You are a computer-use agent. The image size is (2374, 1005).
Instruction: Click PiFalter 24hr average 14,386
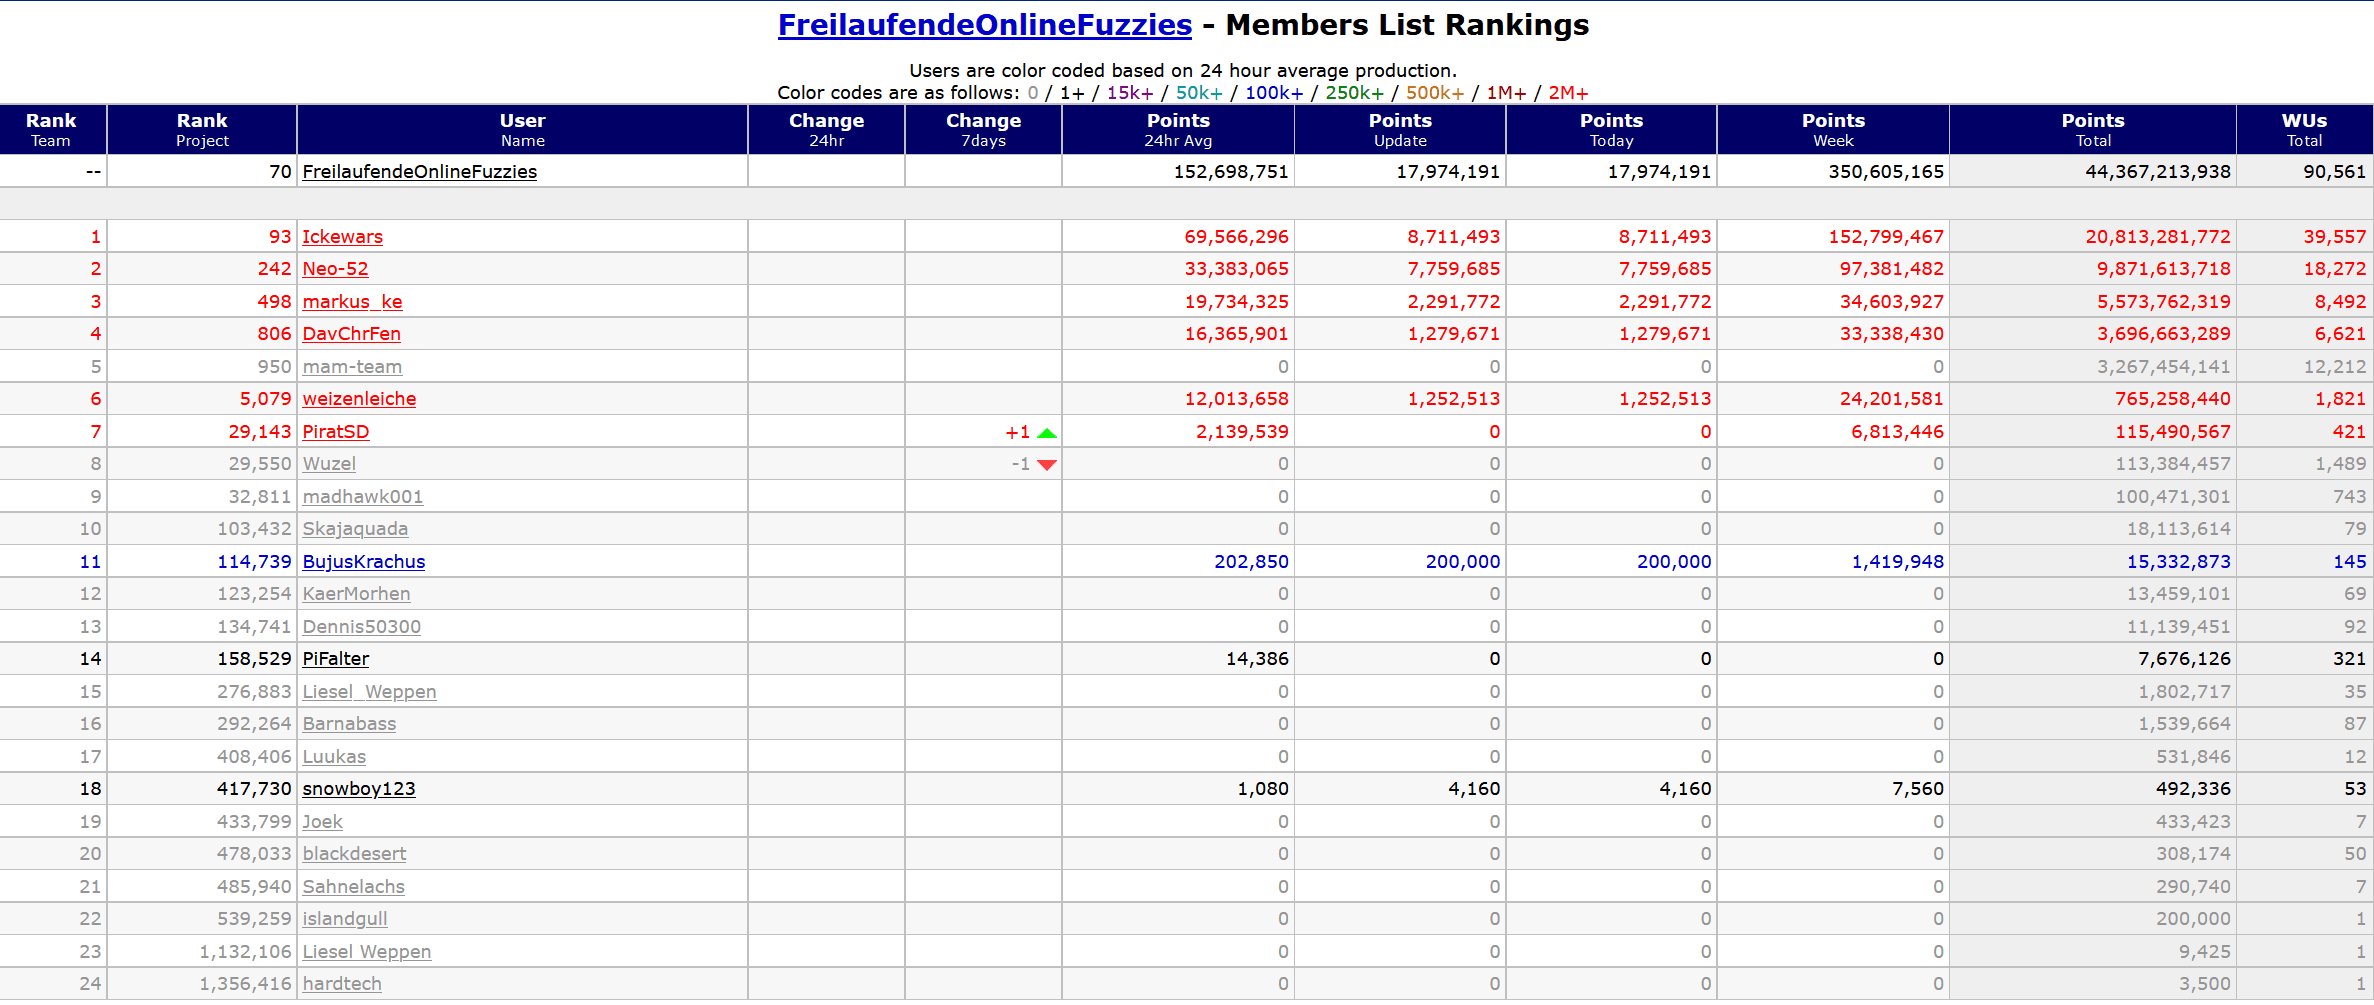tap(1257, 659)
